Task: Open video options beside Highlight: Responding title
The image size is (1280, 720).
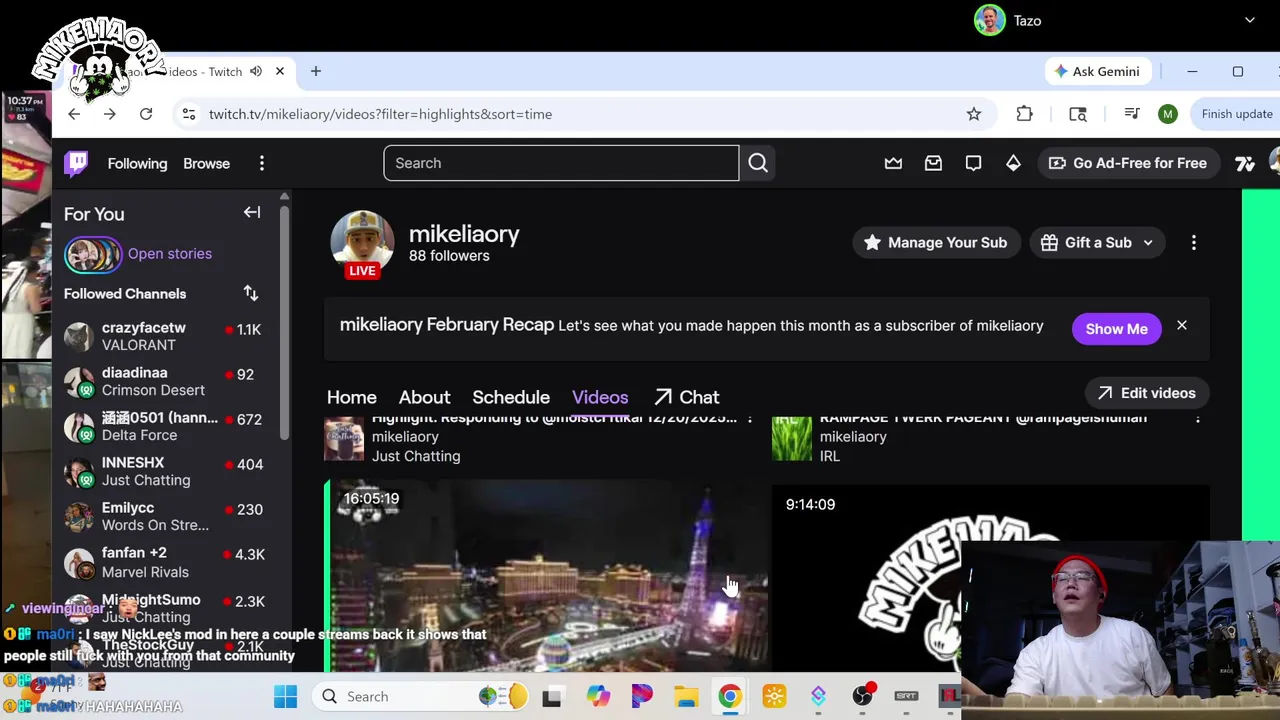Action: [749, 418]
